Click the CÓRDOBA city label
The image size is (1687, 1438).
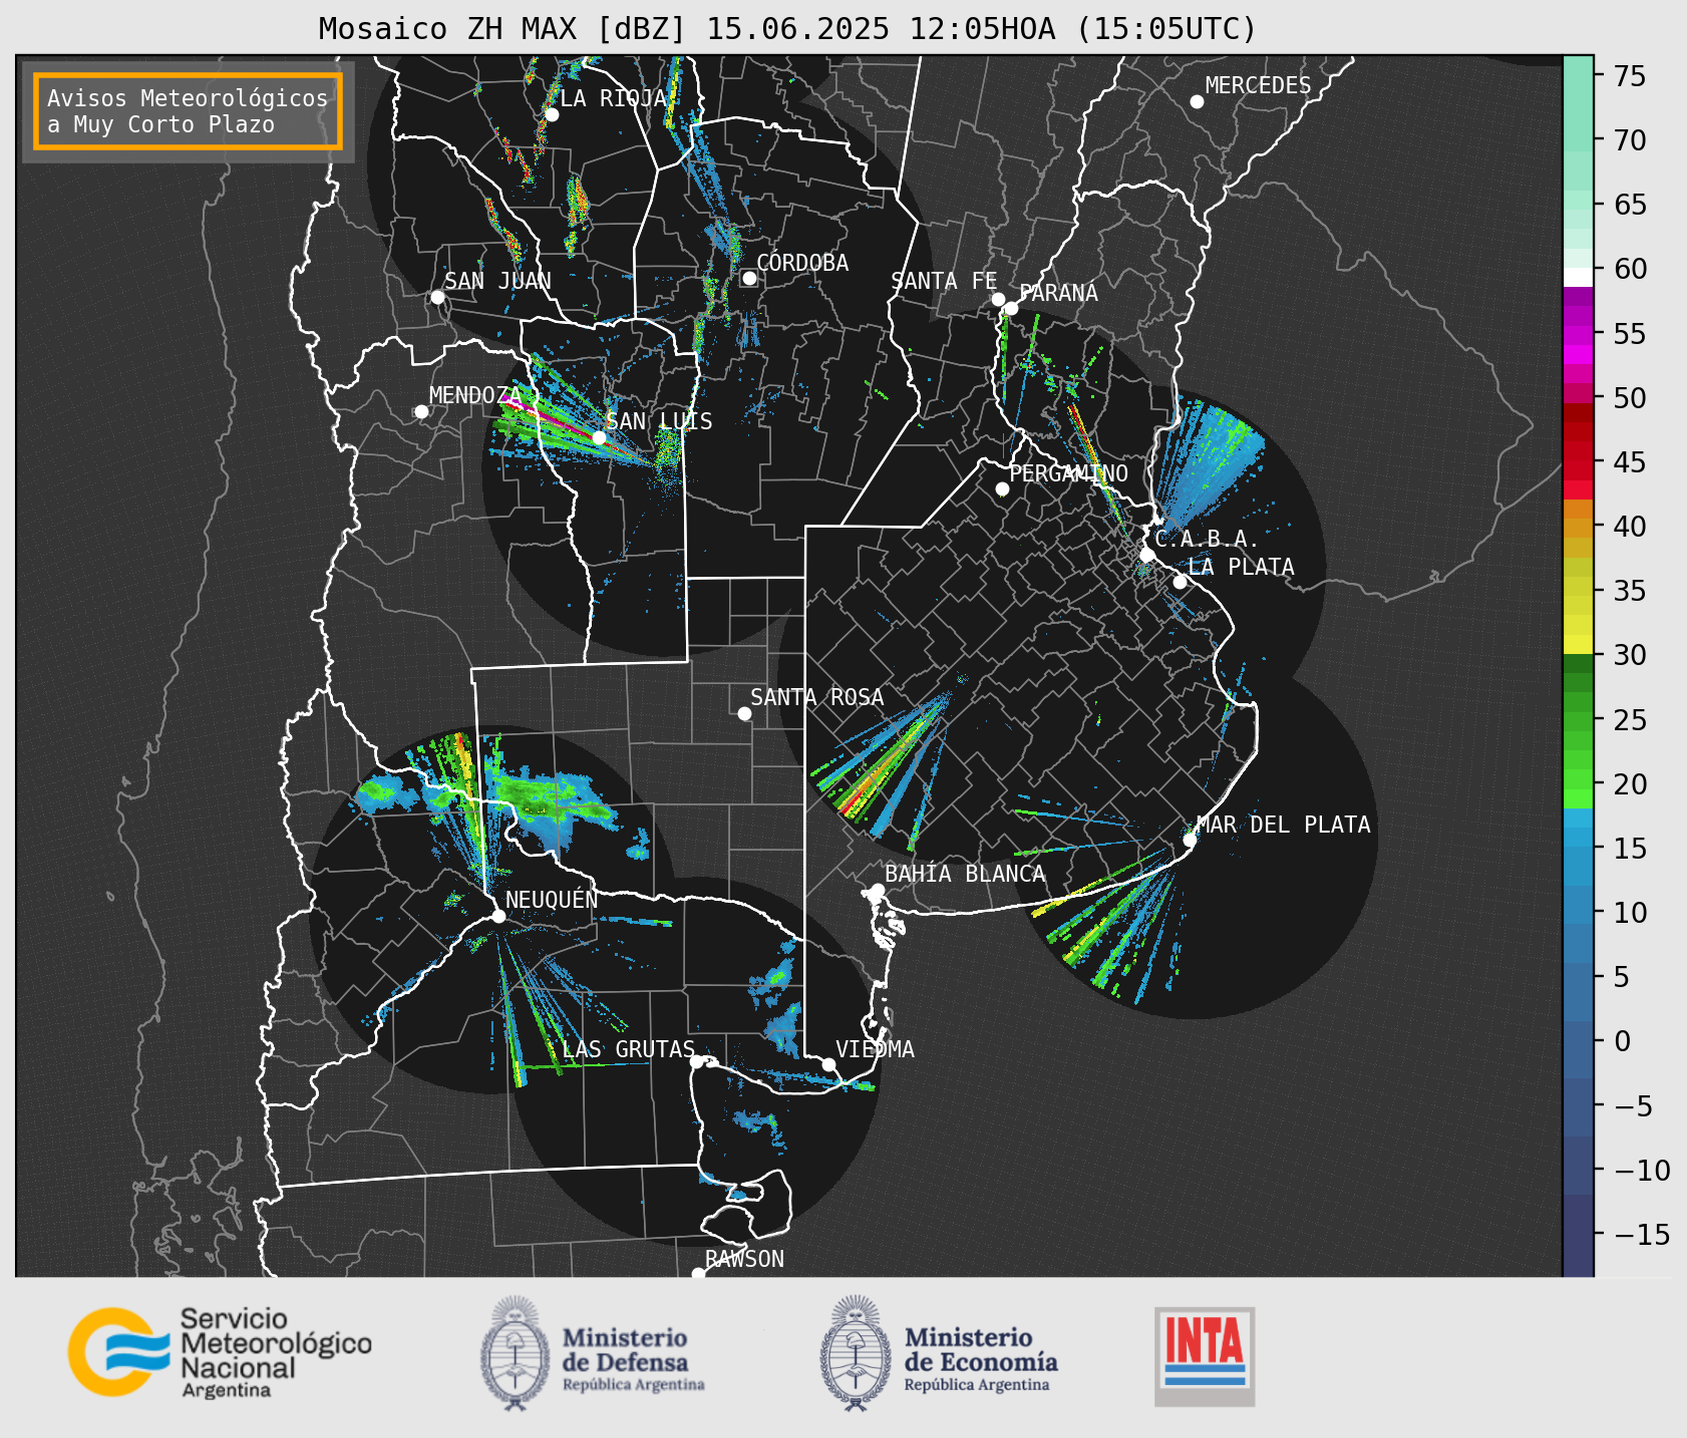click(802, 263)
